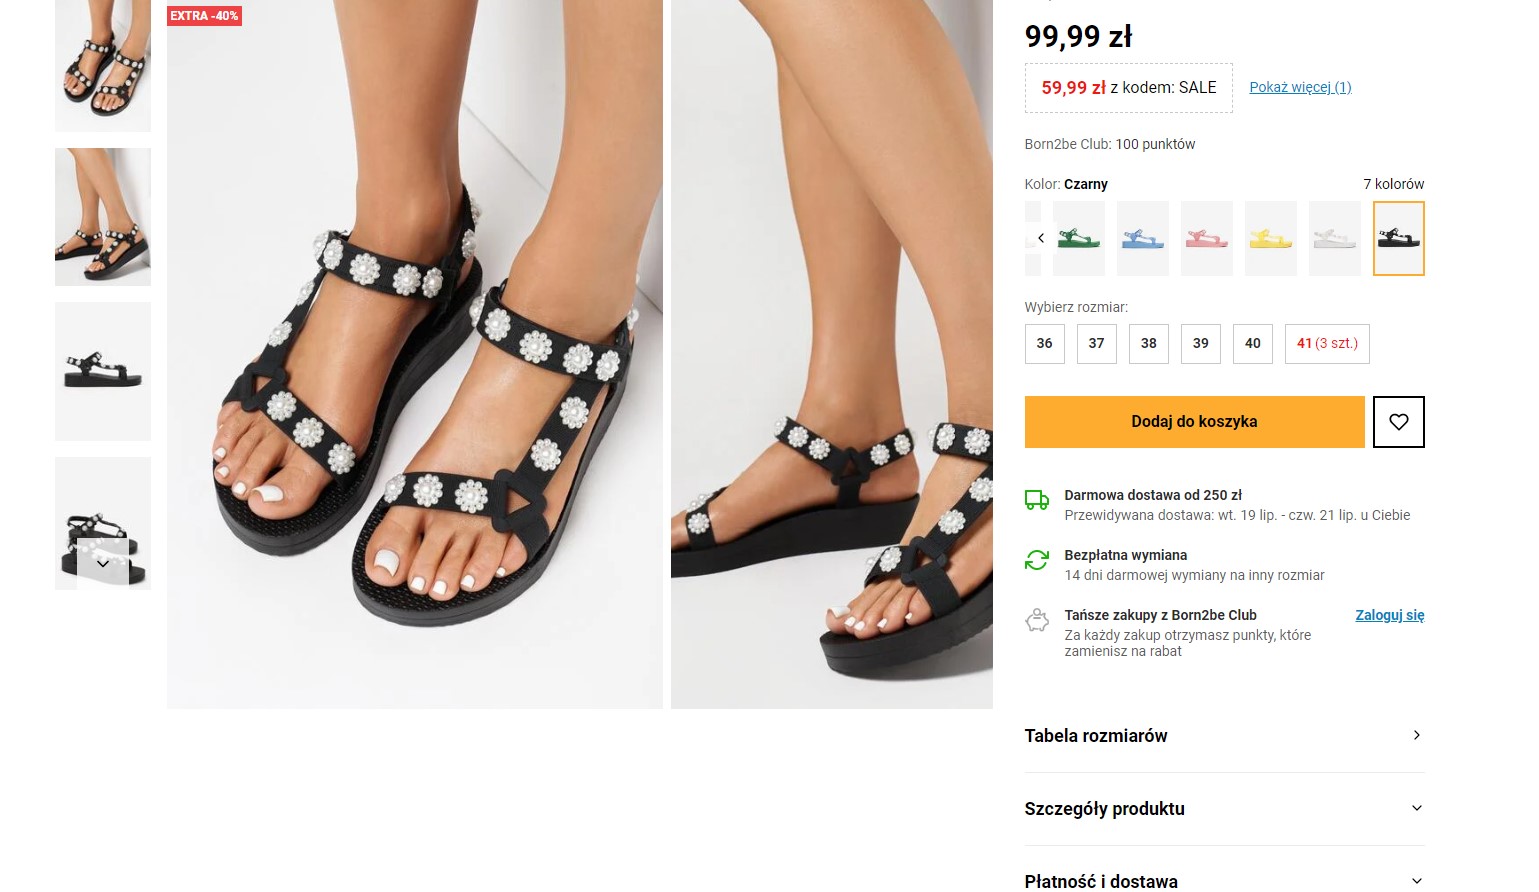The image size is (1539, 892).
Task: Expand the Szczegóły produktu section
Action: [x=1224, y=809]
